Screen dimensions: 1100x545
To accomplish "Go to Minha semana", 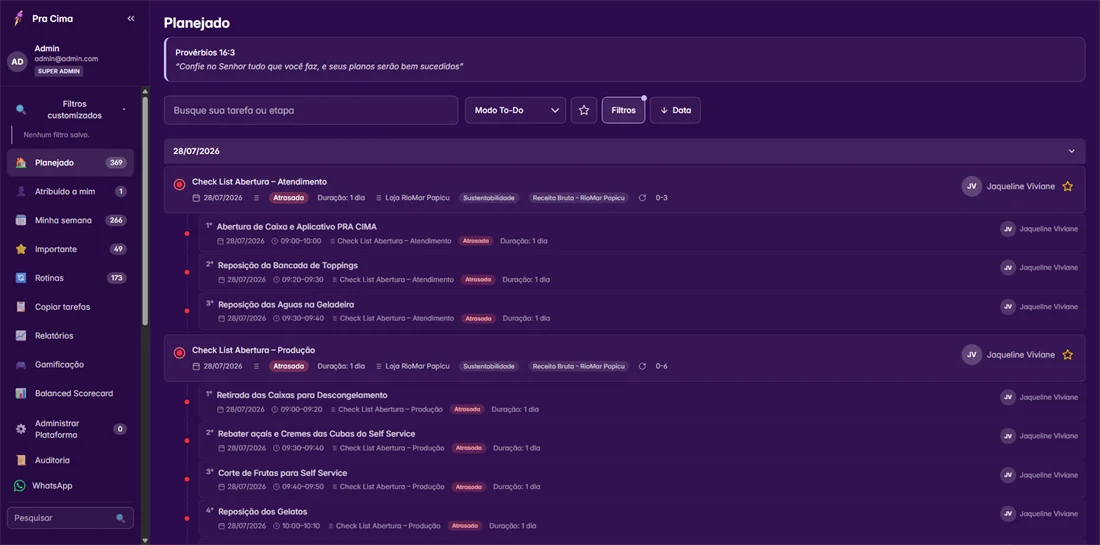I will coord(70,220).
